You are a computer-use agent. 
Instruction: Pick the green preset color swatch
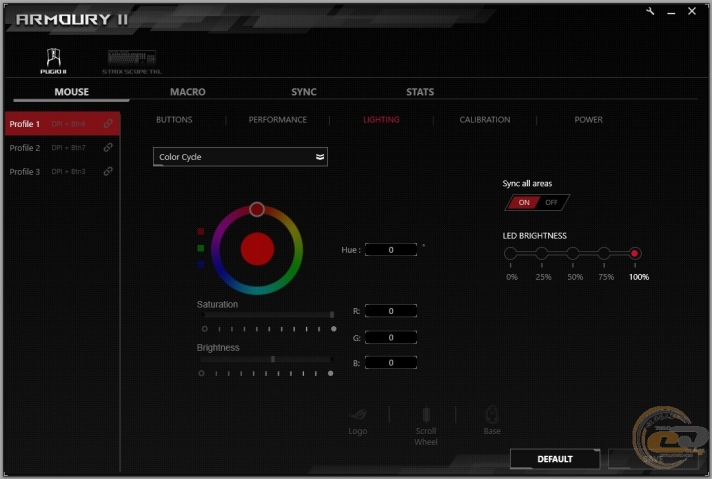click(201, 248)
